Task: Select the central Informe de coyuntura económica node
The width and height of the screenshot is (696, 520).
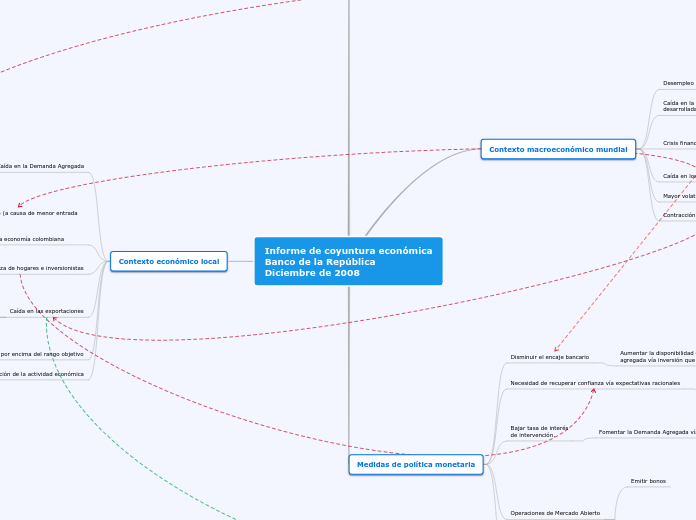Action: click(348, 262)
